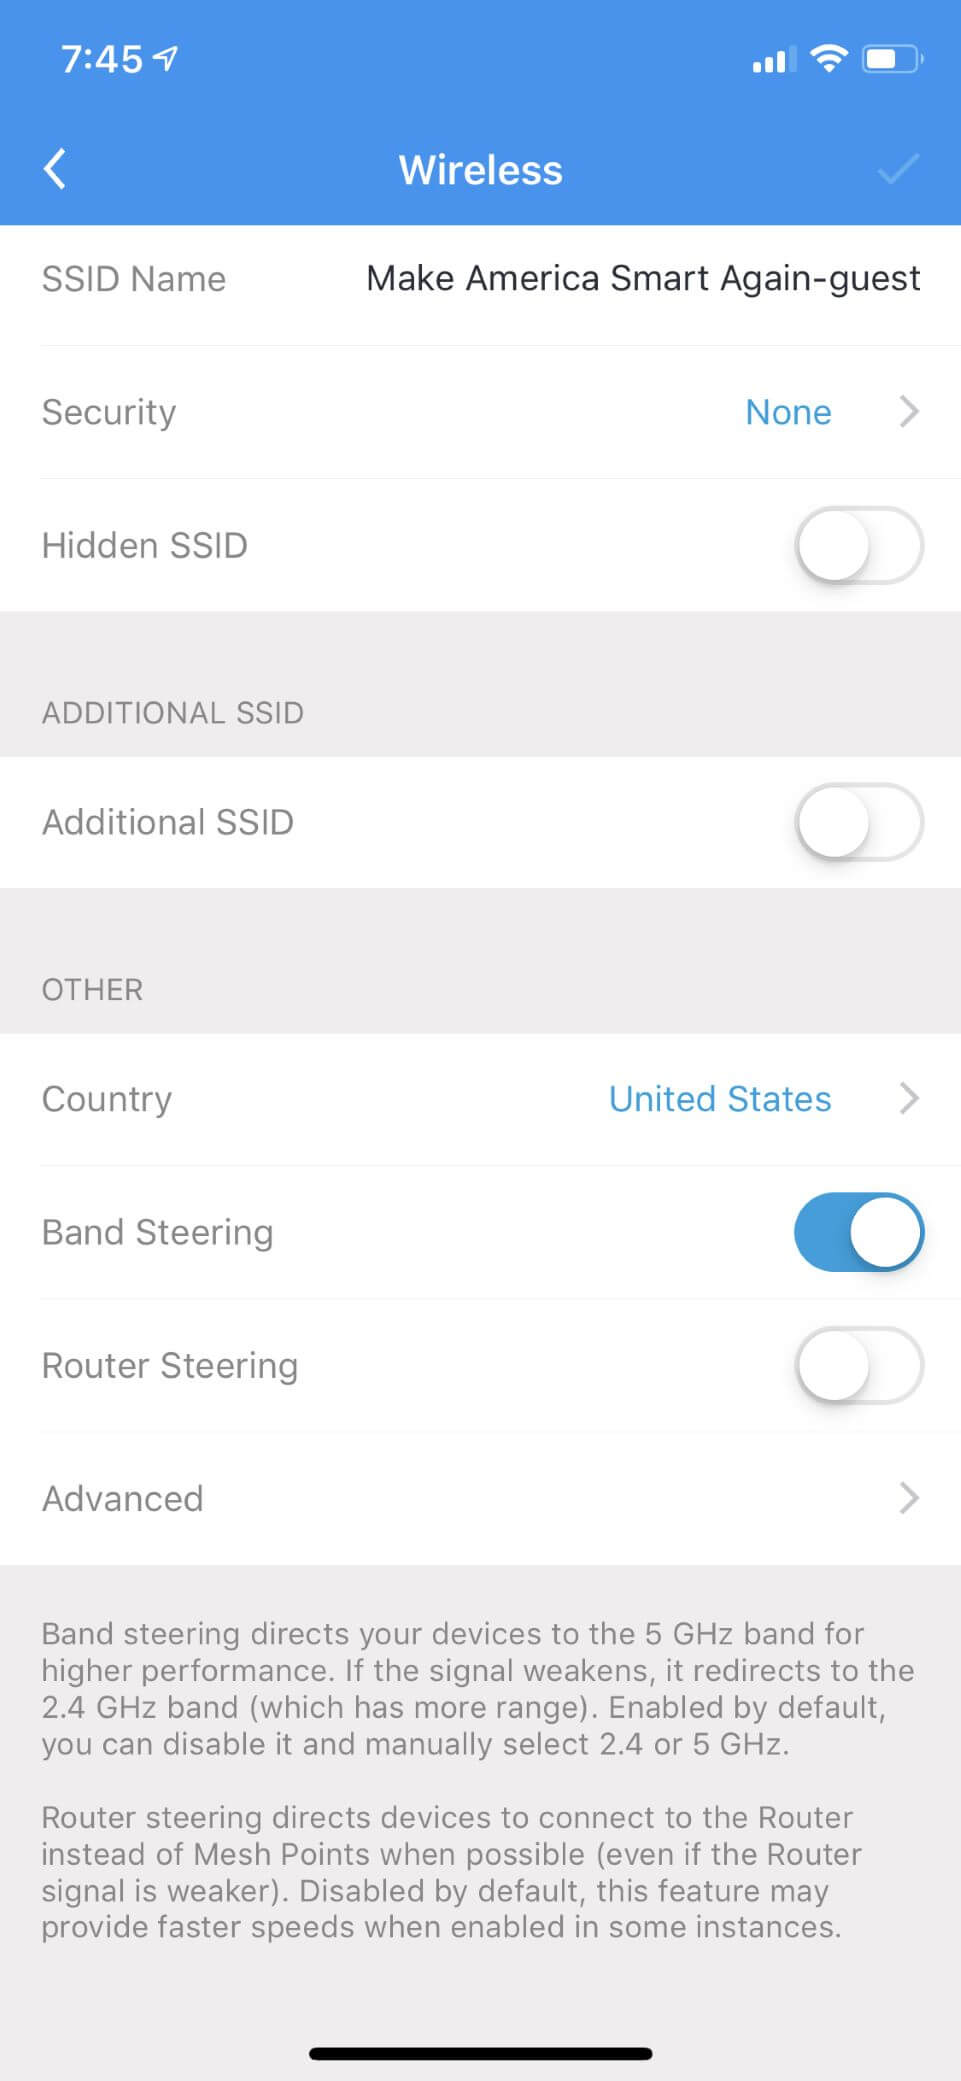Open Advanced settings via its chevron
This screenshot has height=2081, width=961.
908,1498
